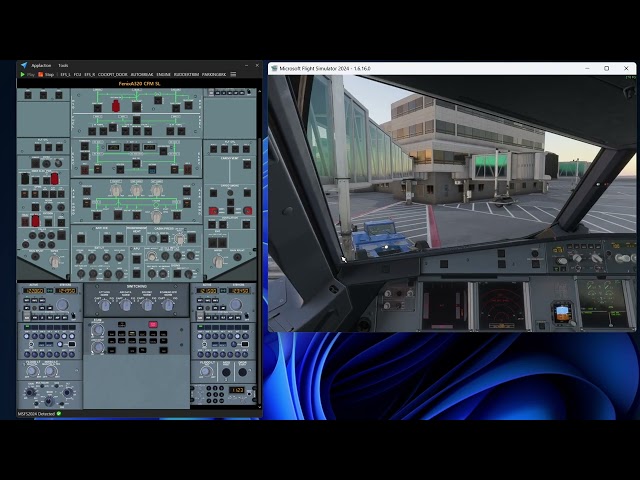
Task: Expand the toolbar overflow hamburger menu
Action: pos(233,74)
